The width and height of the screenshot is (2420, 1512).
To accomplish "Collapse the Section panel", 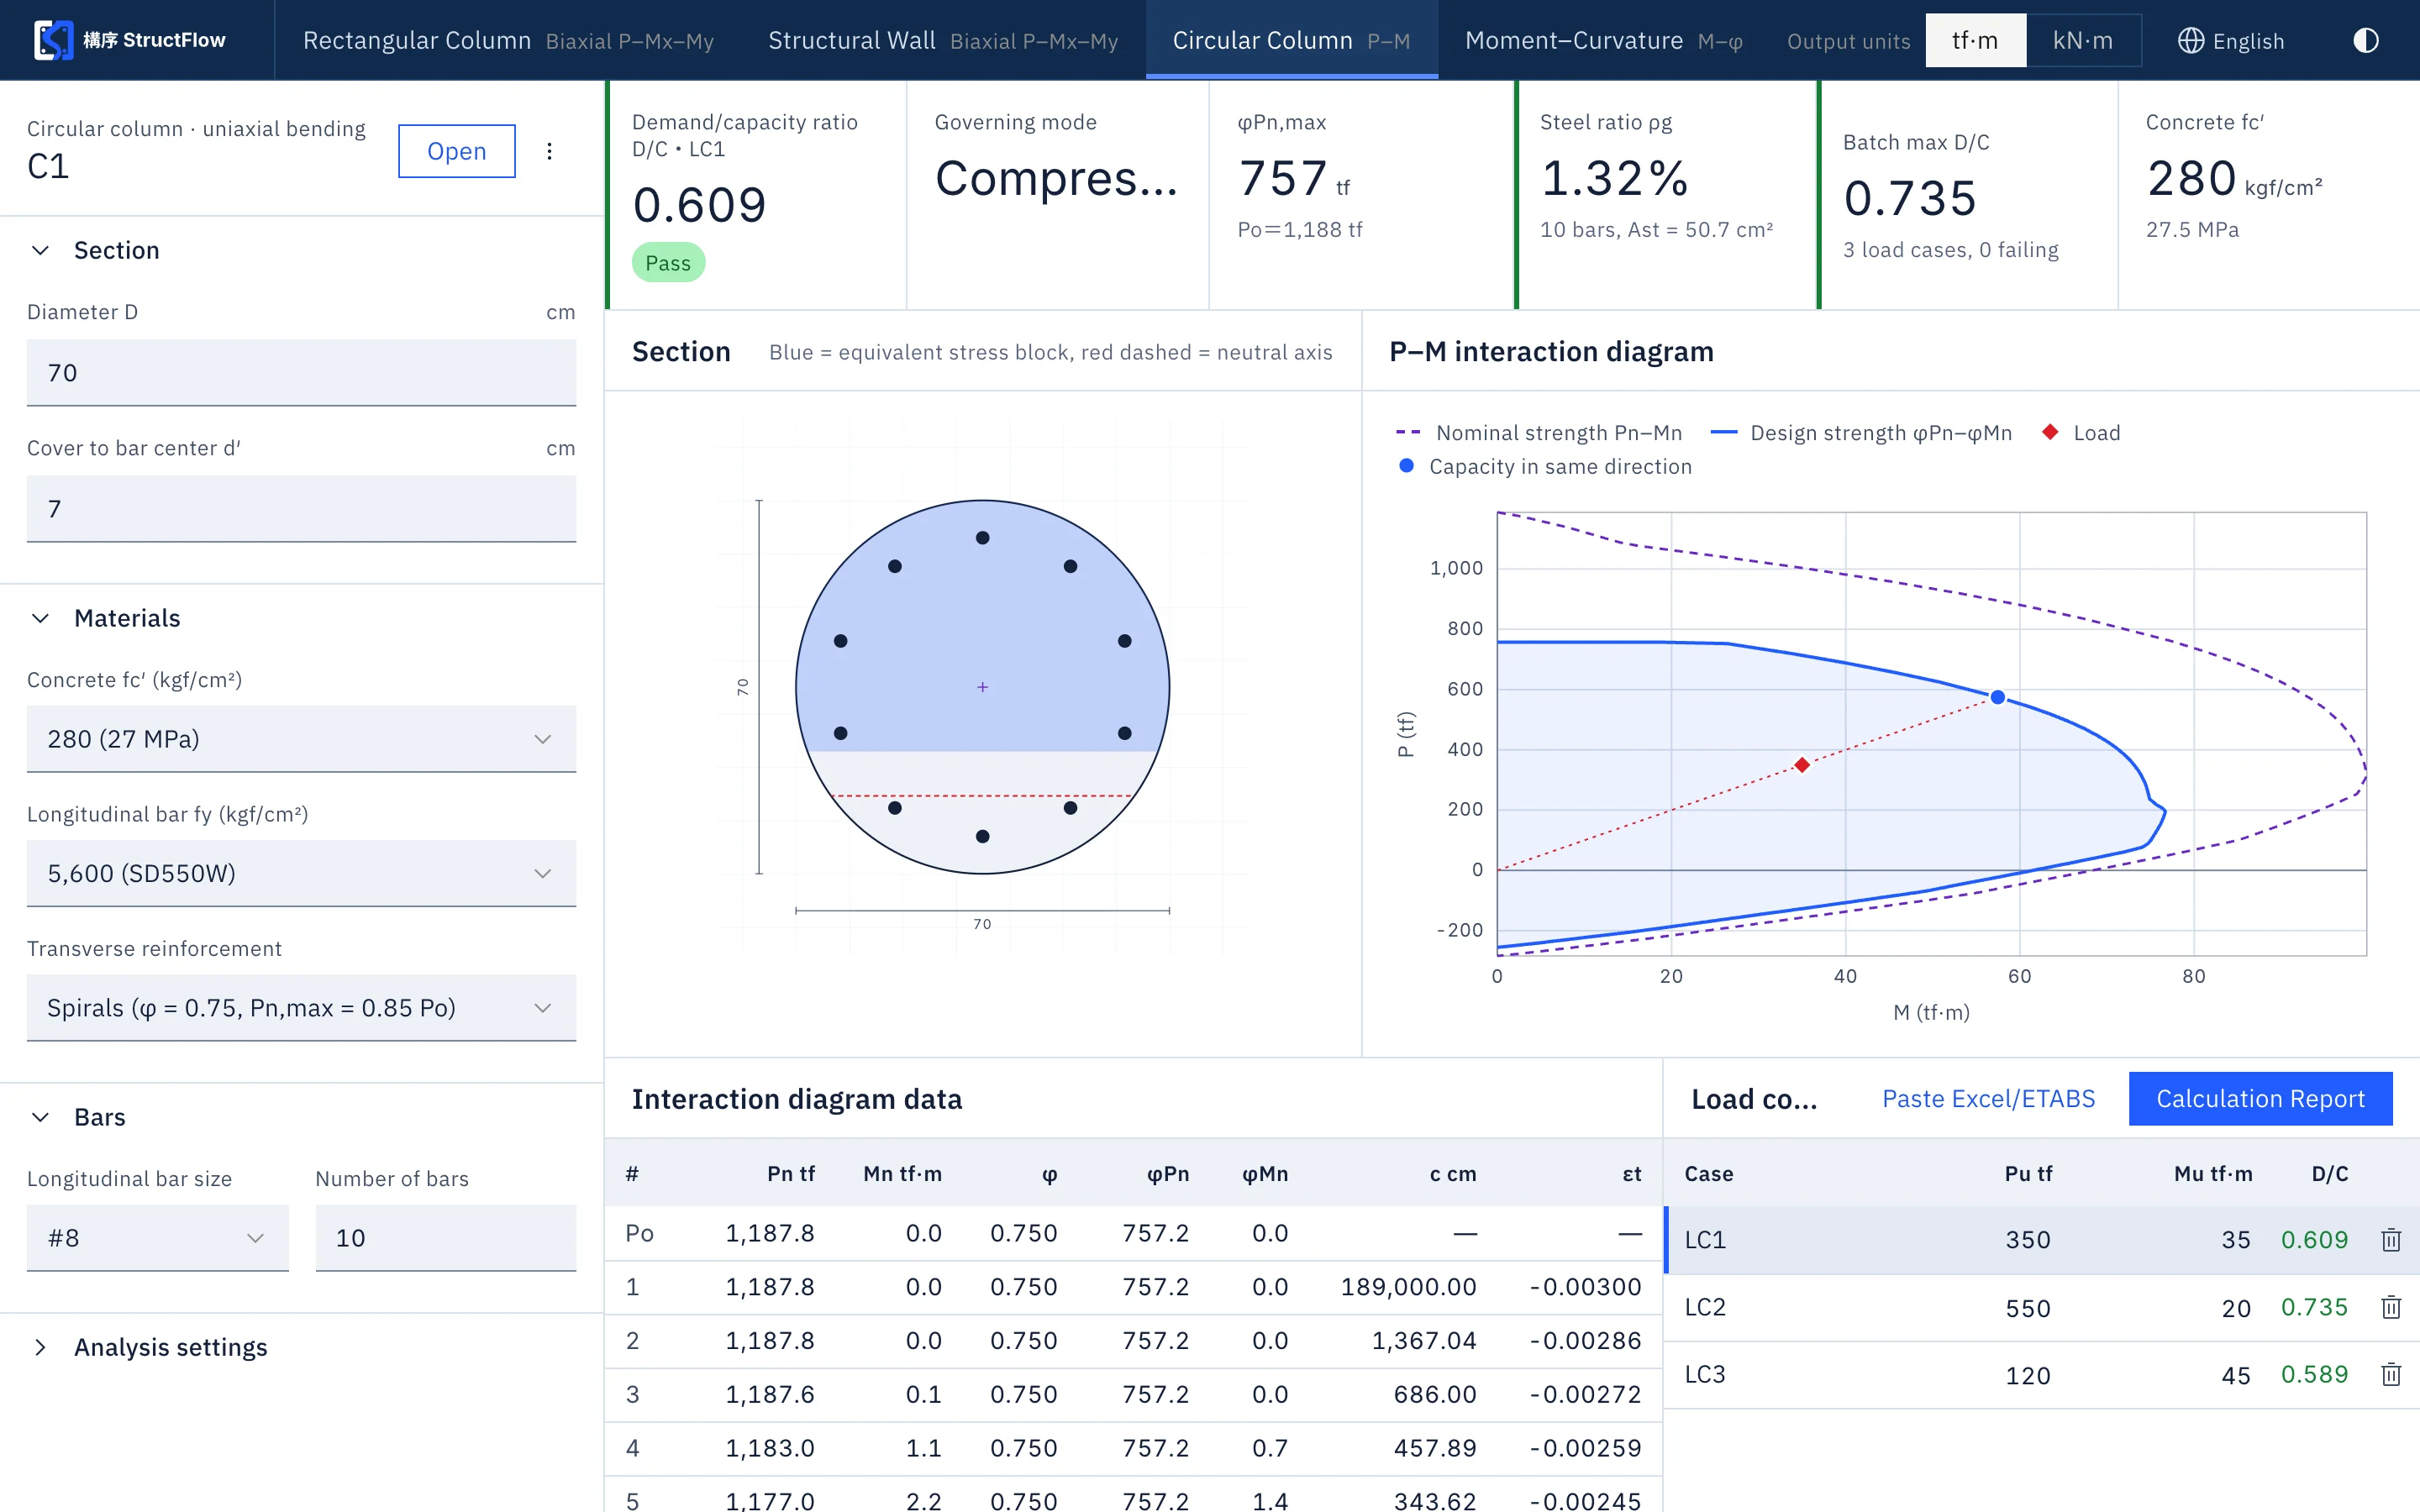I will click(x=40, y=250).
